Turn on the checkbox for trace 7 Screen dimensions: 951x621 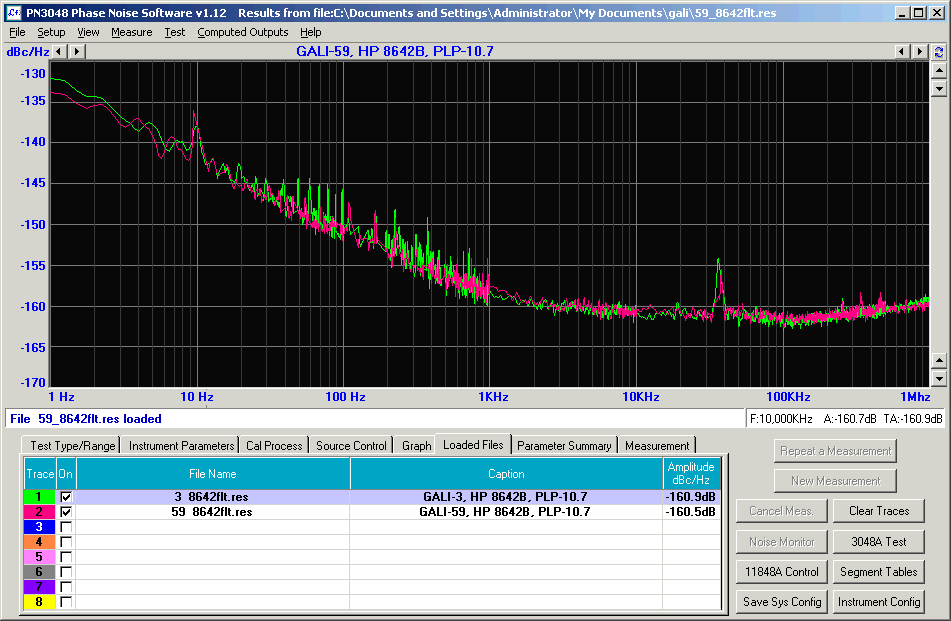[66, 586]
